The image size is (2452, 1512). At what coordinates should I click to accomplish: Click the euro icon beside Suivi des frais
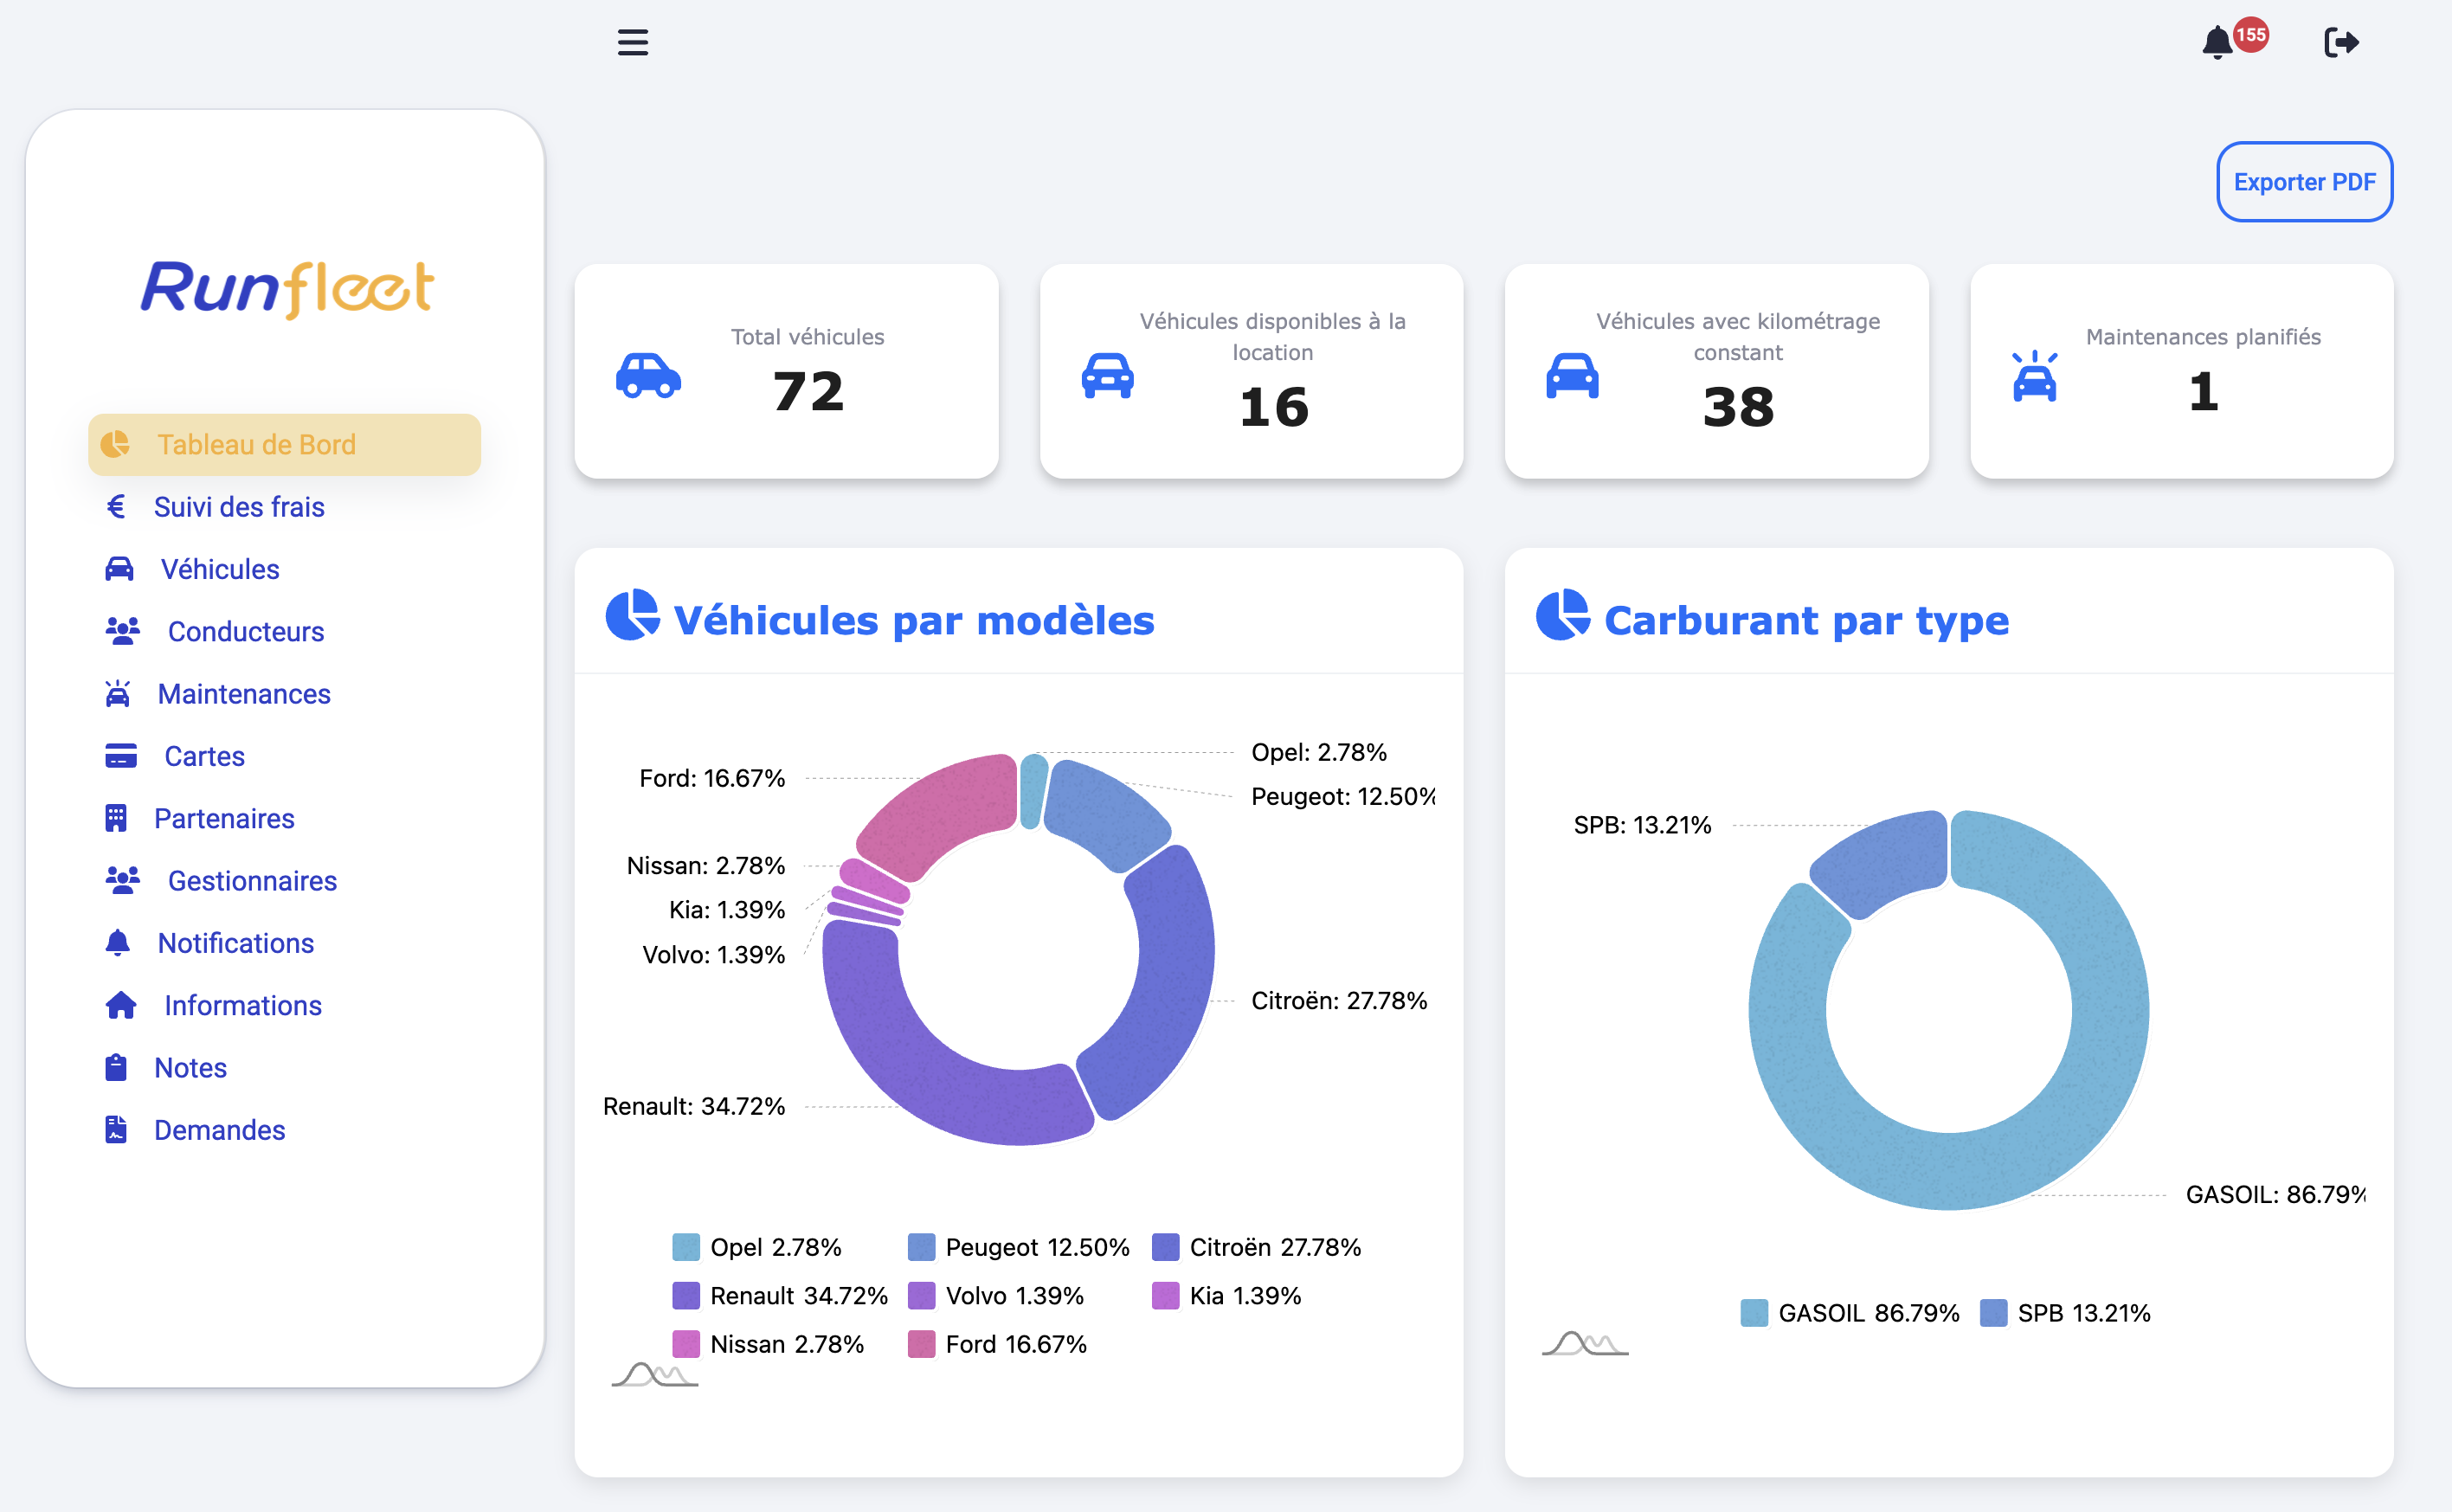tap(116, 507)
